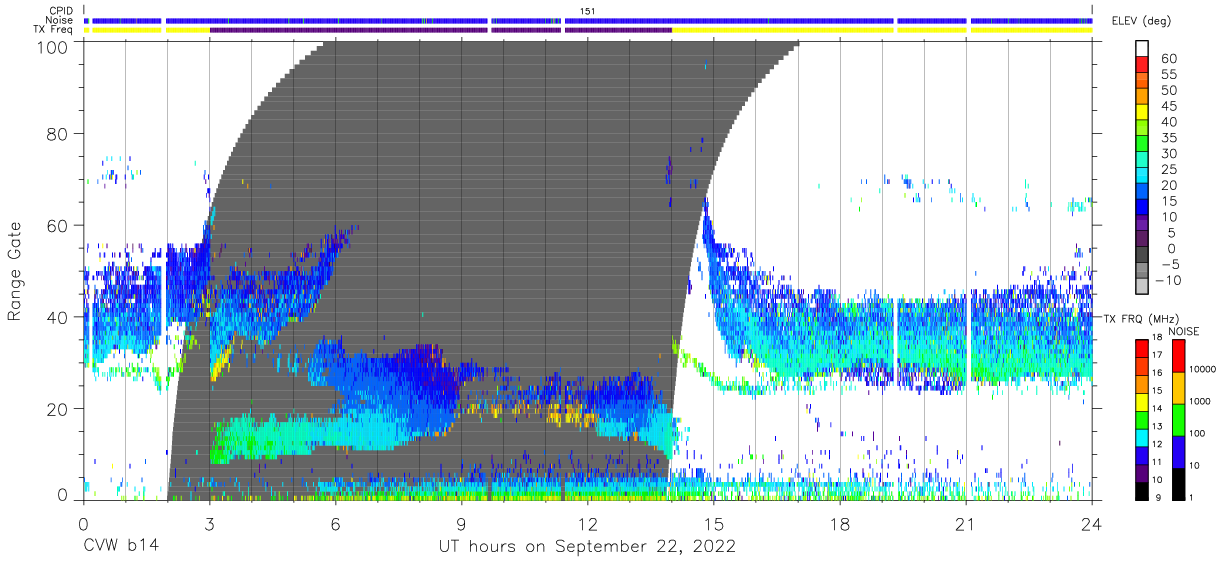1228x567 pixels.
Task: Pick the cyan ELEV segment between 20 and 25
Action: pos(1142,177)
